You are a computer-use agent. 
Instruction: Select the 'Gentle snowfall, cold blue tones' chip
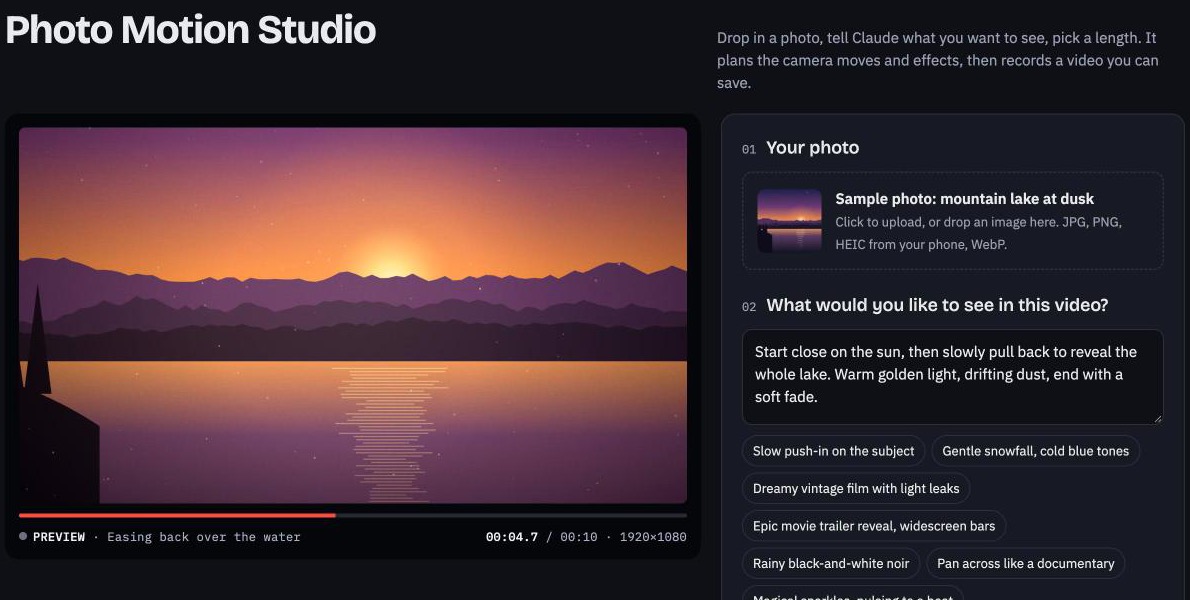point(1035,451)
